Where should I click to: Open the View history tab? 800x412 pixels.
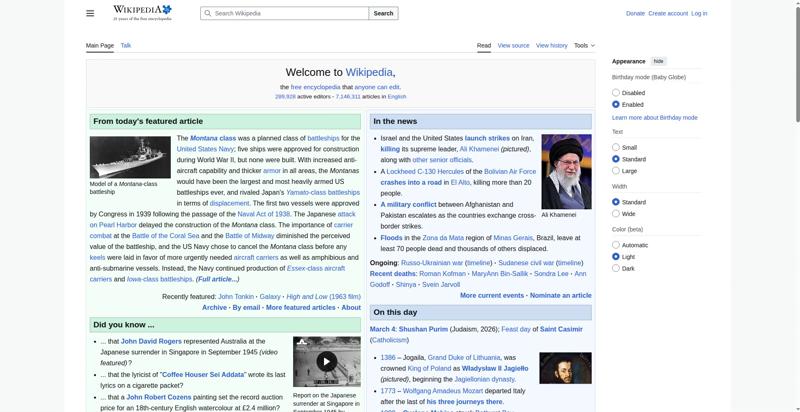pos(551,46)
